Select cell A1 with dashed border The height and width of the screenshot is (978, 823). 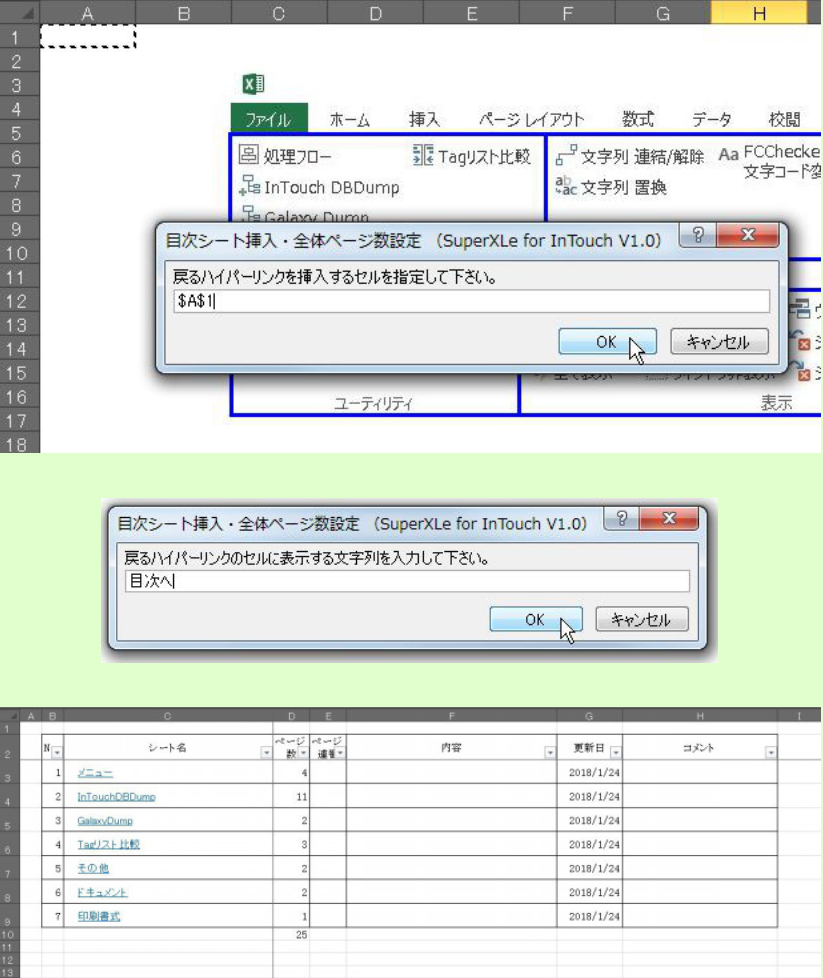tap(88, 36)
